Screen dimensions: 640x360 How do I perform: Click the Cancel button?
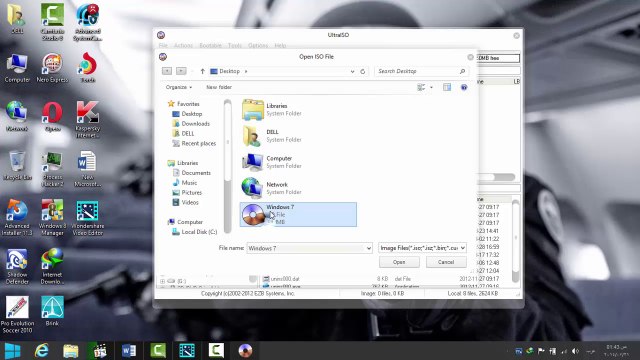(446, 262)
